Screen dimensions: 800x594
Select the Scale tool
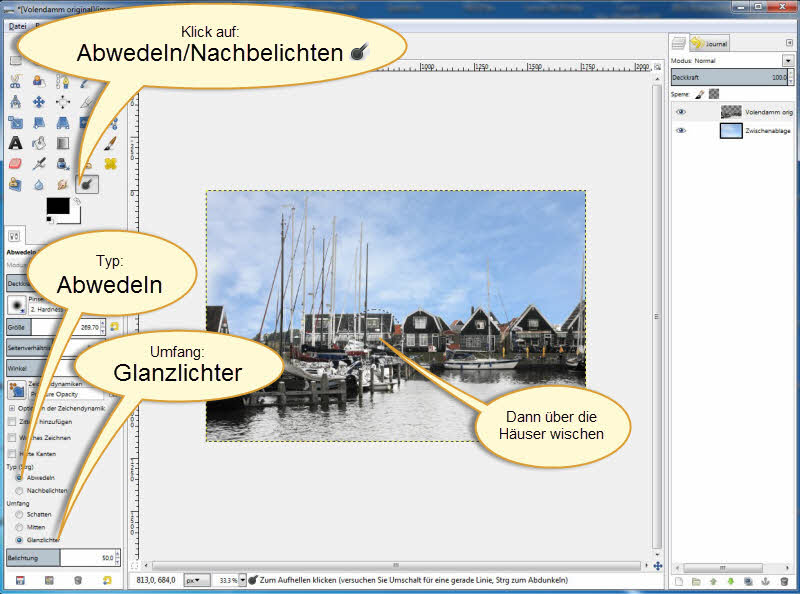click(15, 122)
